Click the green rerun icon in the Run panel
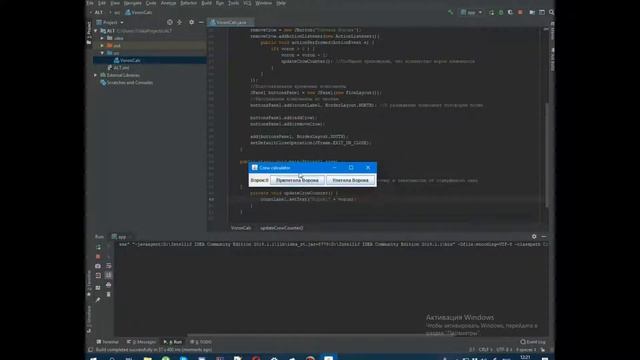Image resolution: width=640 pixels, height=360 pixels. point(98,247)
